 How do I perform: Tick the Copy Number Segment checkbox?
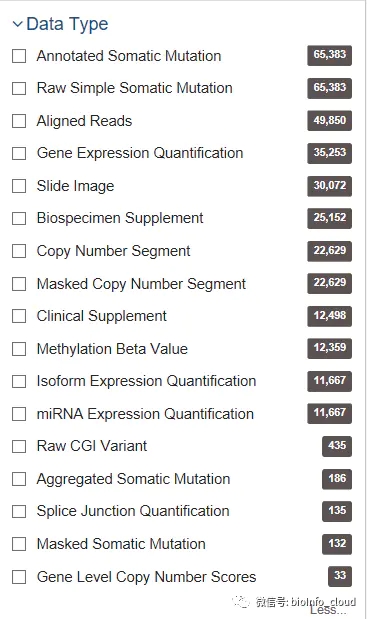19,251
